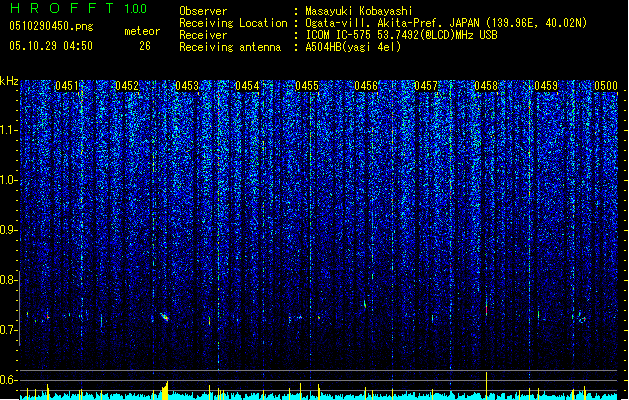Click the 0459 time marker
Viewport: 629px width, 400px height.
(546, 86)
